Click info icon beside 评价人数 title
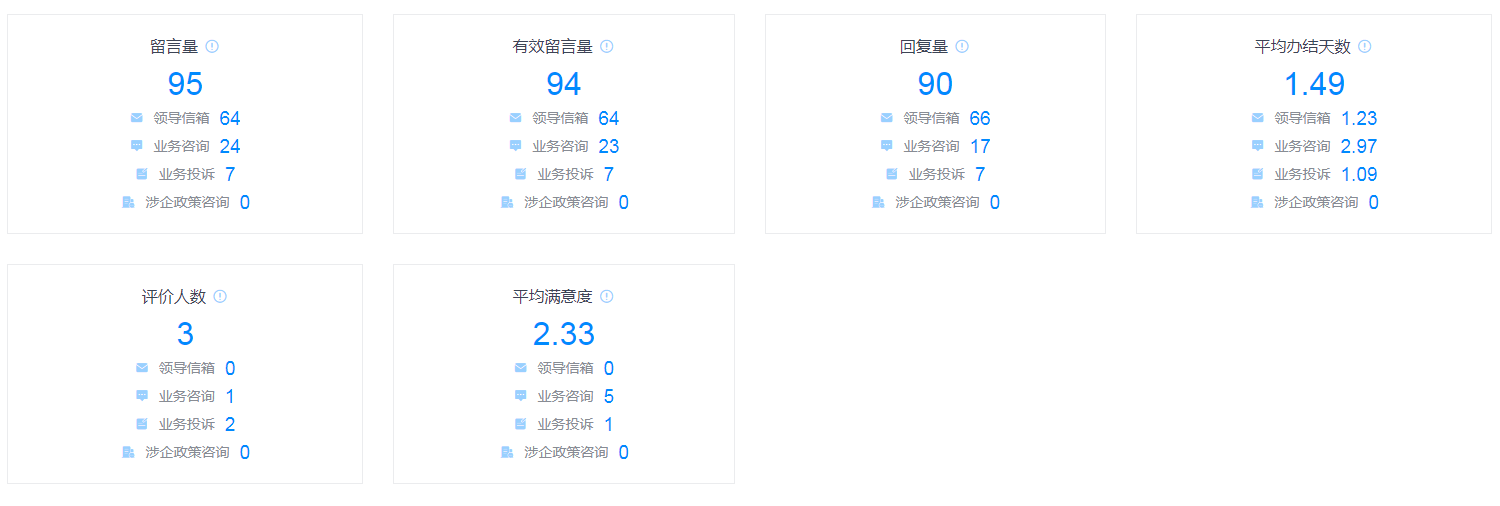Screen dimensions: 1500x506 (220, 296)
